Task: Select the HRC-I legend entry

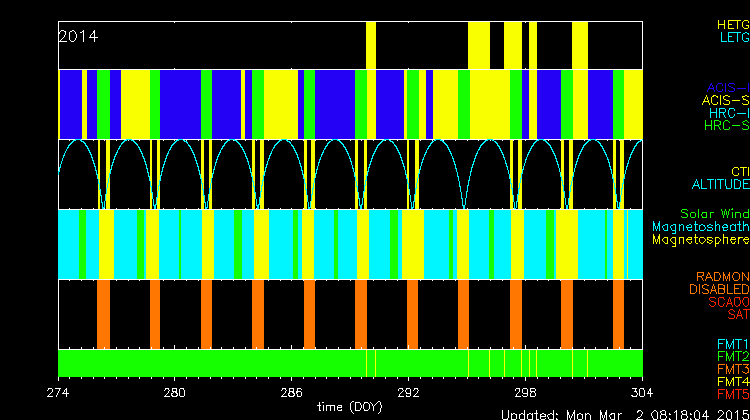Action: pyautogui.click(x=728, y=113)
